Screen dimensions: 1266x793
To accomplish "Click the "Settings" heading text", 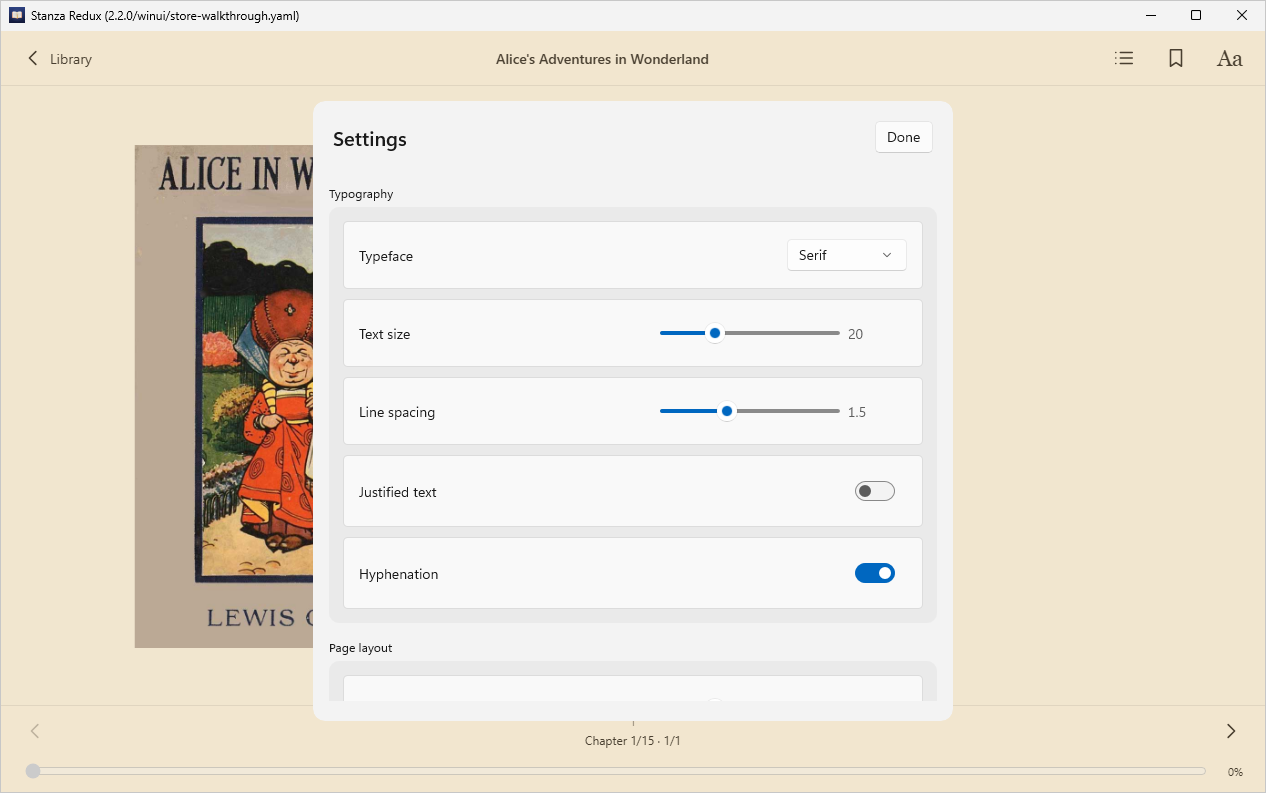I will 370,139.
